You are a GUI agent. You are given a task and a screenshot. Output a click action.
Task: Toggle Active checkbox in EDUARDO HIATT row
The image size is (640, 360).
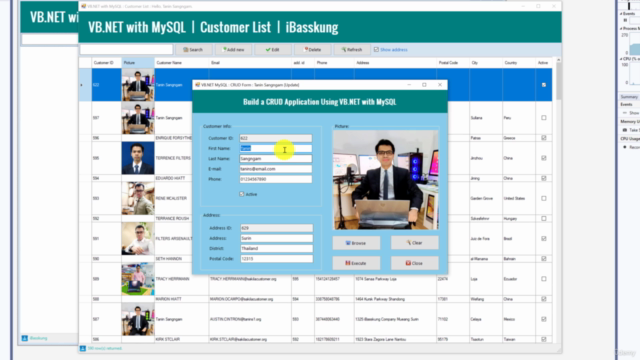544,178
